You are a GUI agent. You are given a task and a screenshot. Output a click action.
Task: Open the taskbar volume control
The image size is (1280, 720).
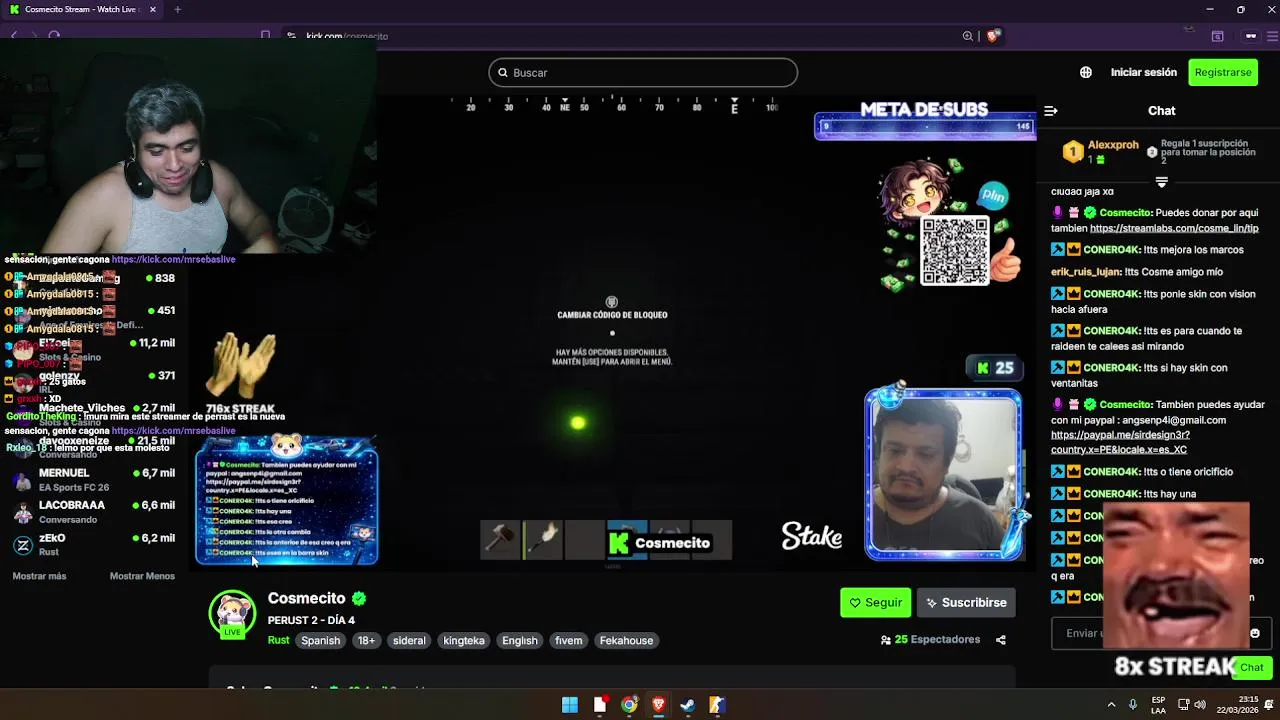click(x=1200, y=704)
